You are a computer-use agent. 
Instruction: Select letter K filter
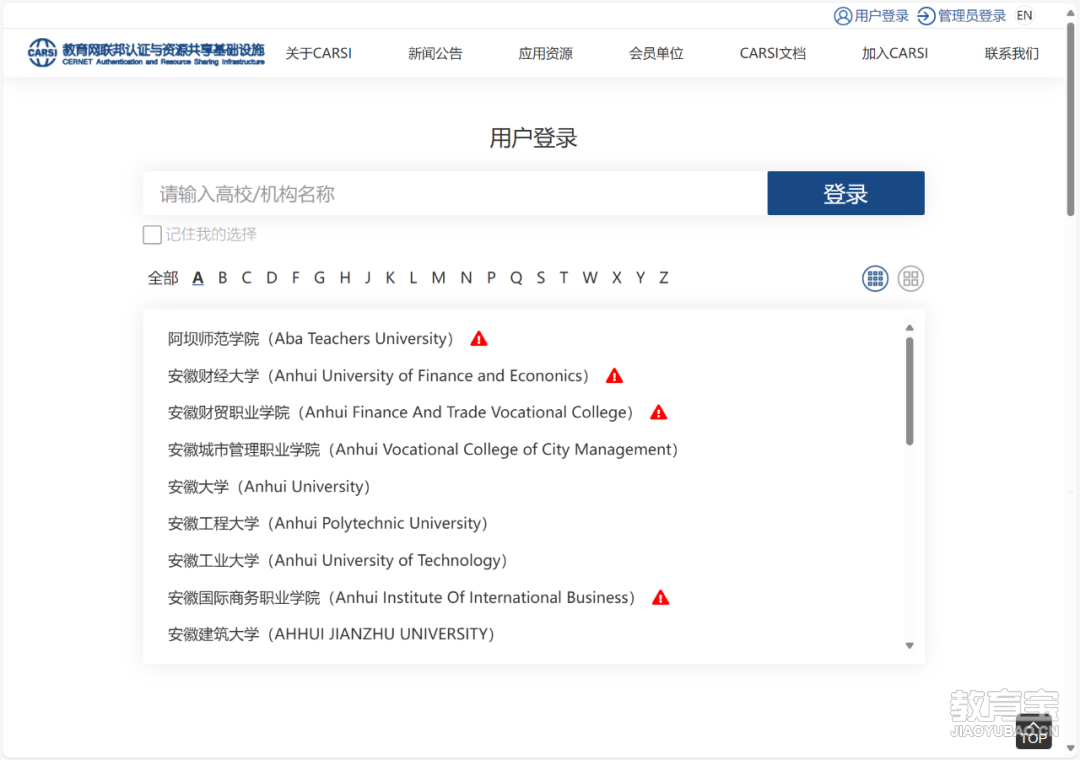[390, 278]
